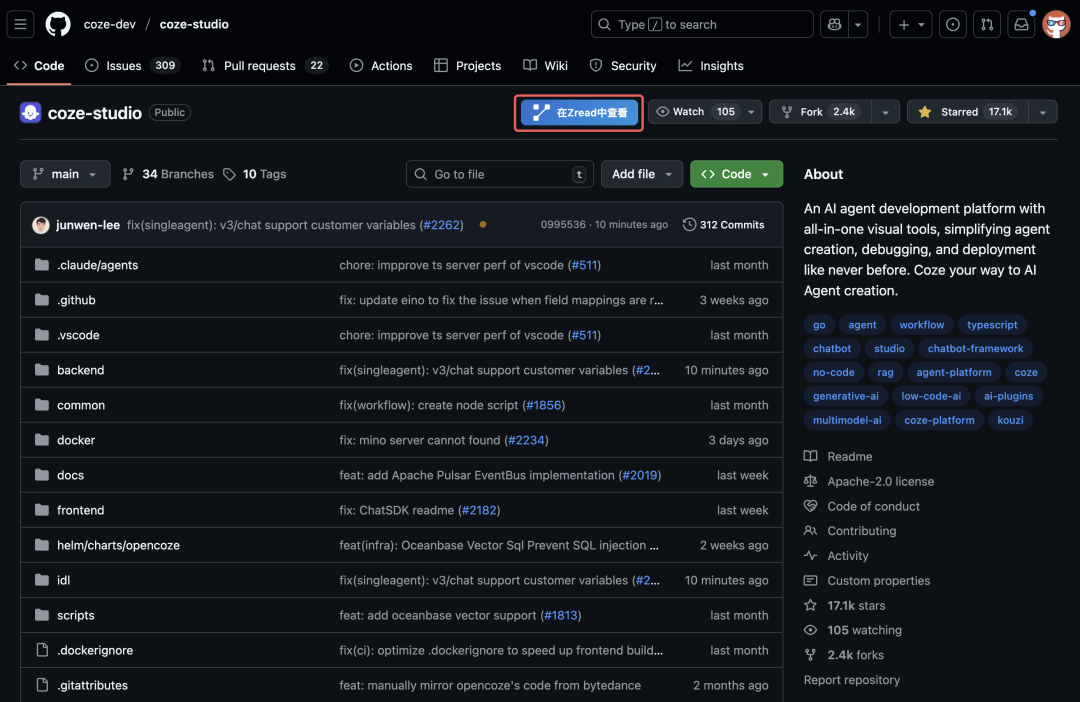Click the folder icon for backend
This screenshot has height=702, width=1080.
pos(42,370)
